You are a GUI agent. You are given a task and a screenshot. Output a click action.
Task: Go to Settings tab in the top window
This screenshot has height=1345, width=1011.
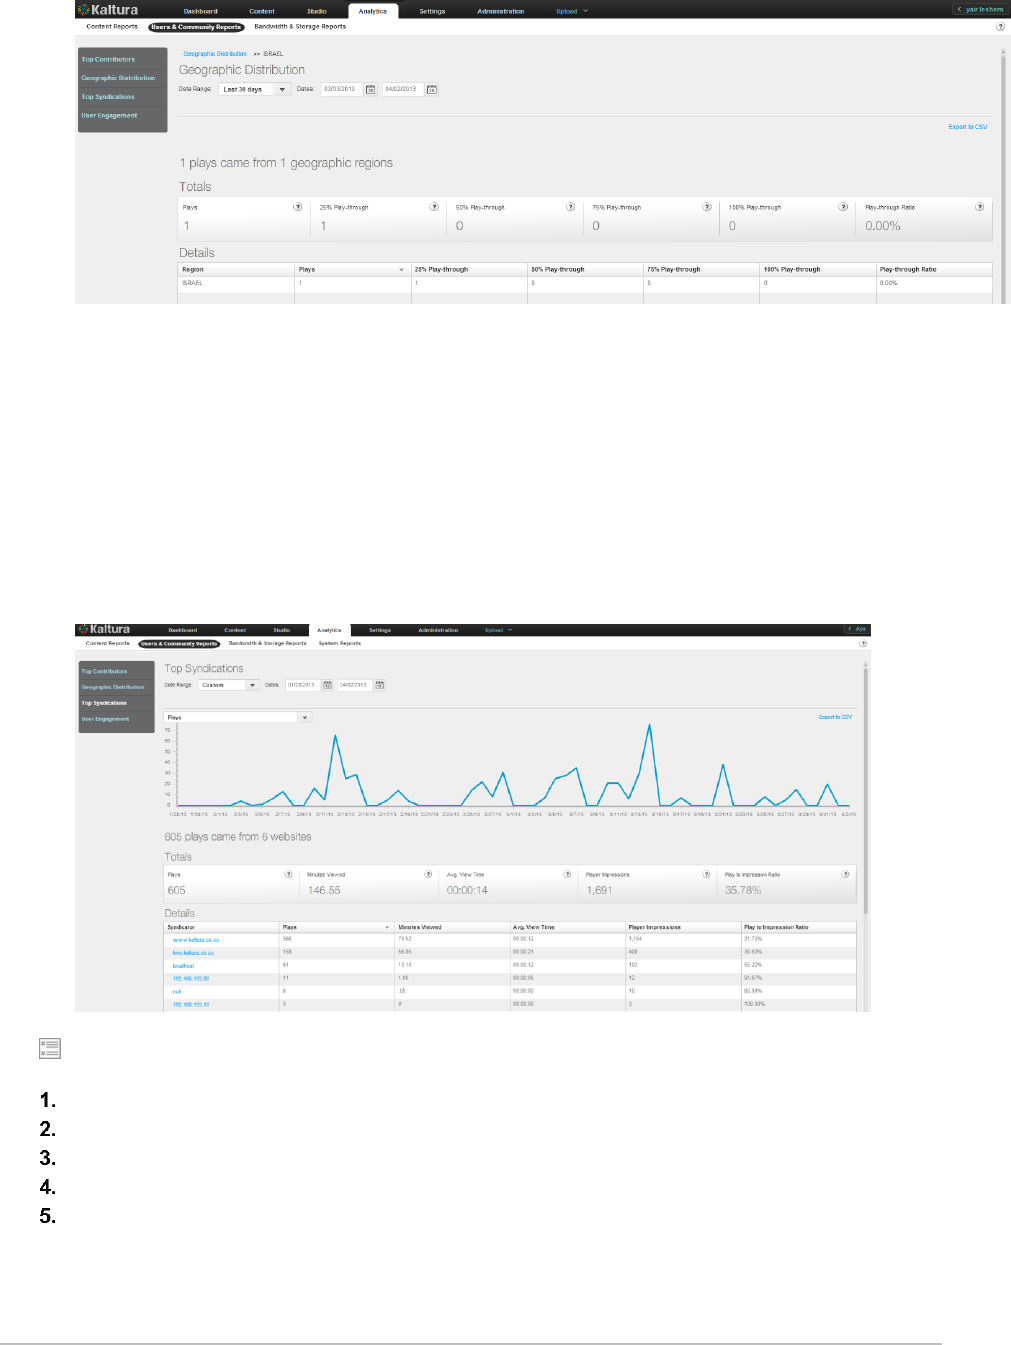[x=432, y=11]
